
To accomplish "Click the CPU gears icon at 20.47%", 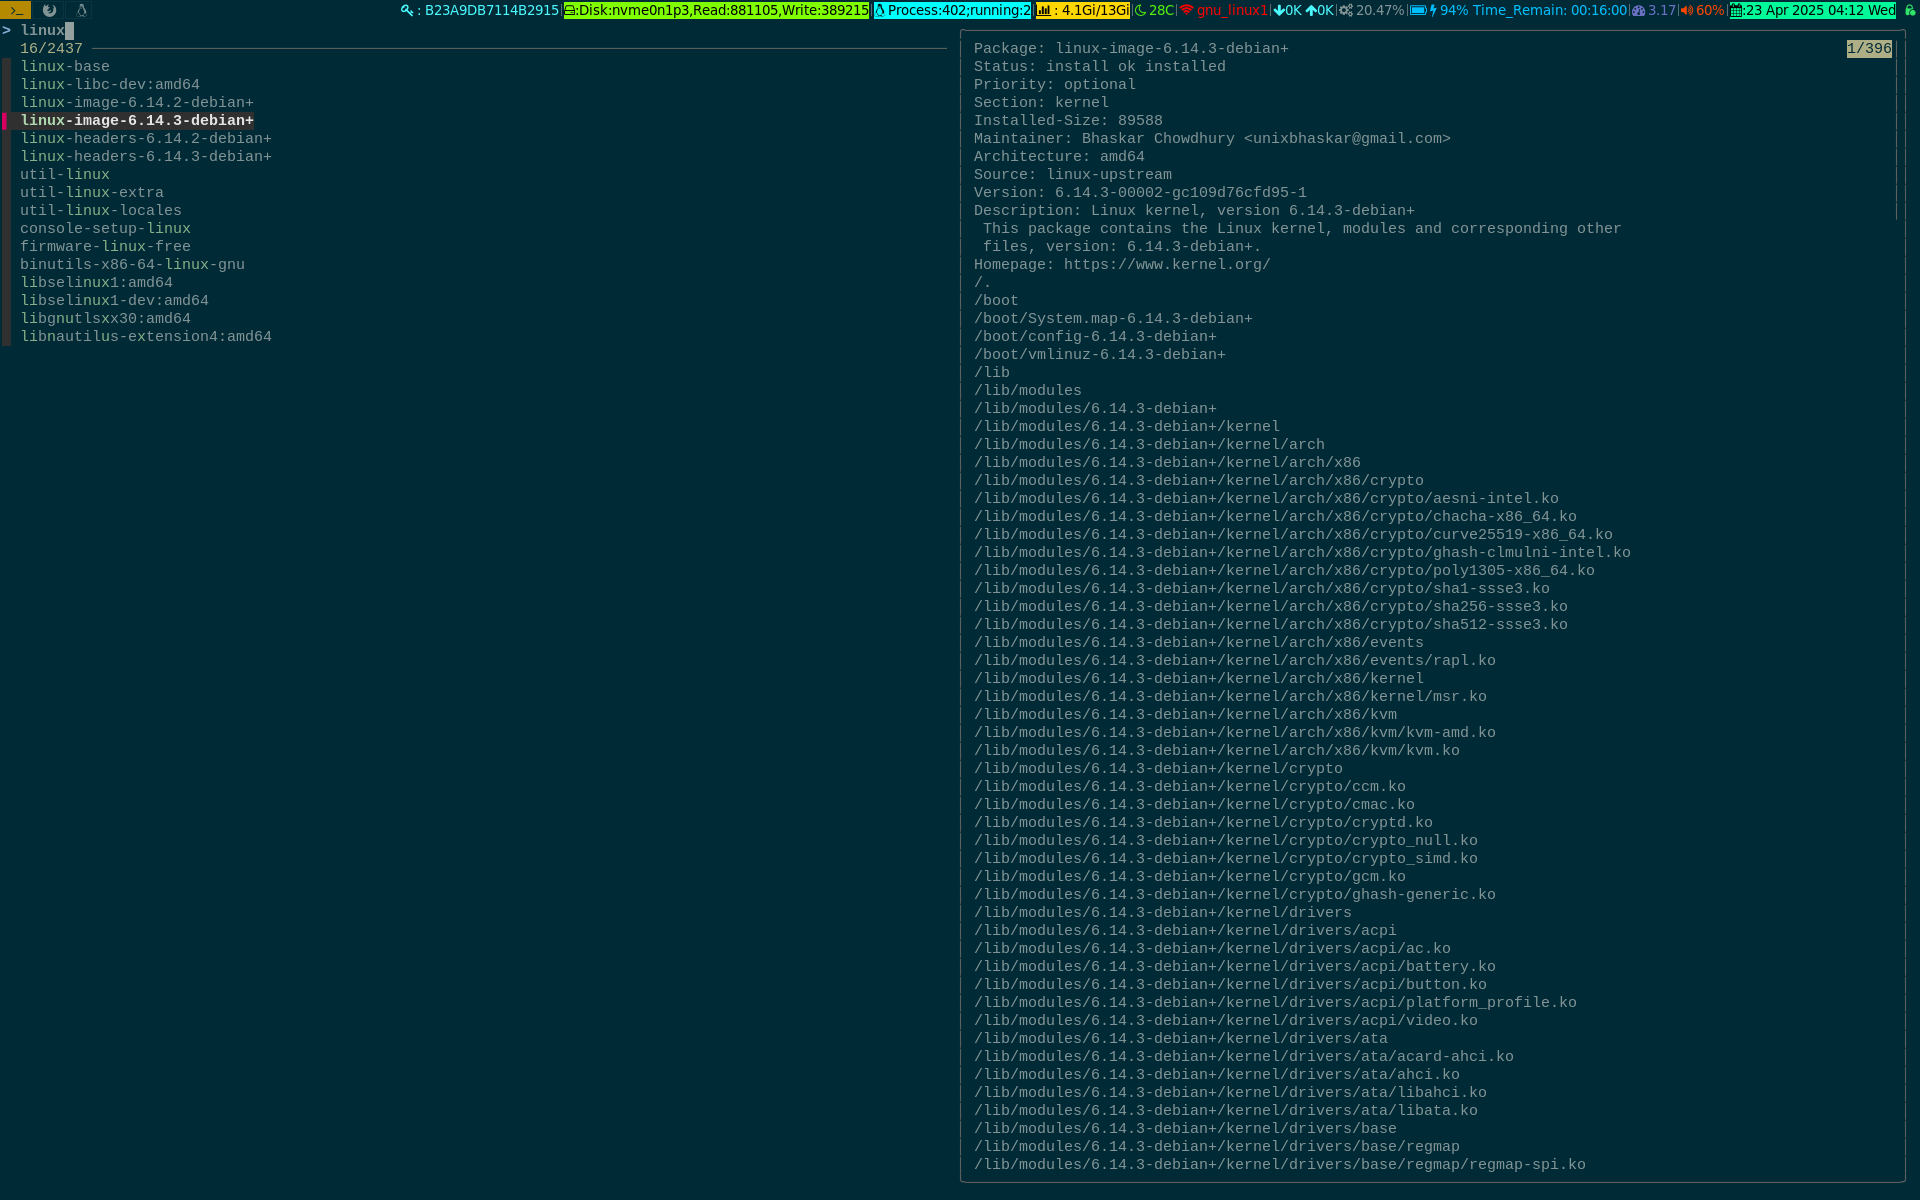I will click(1346, 10).
